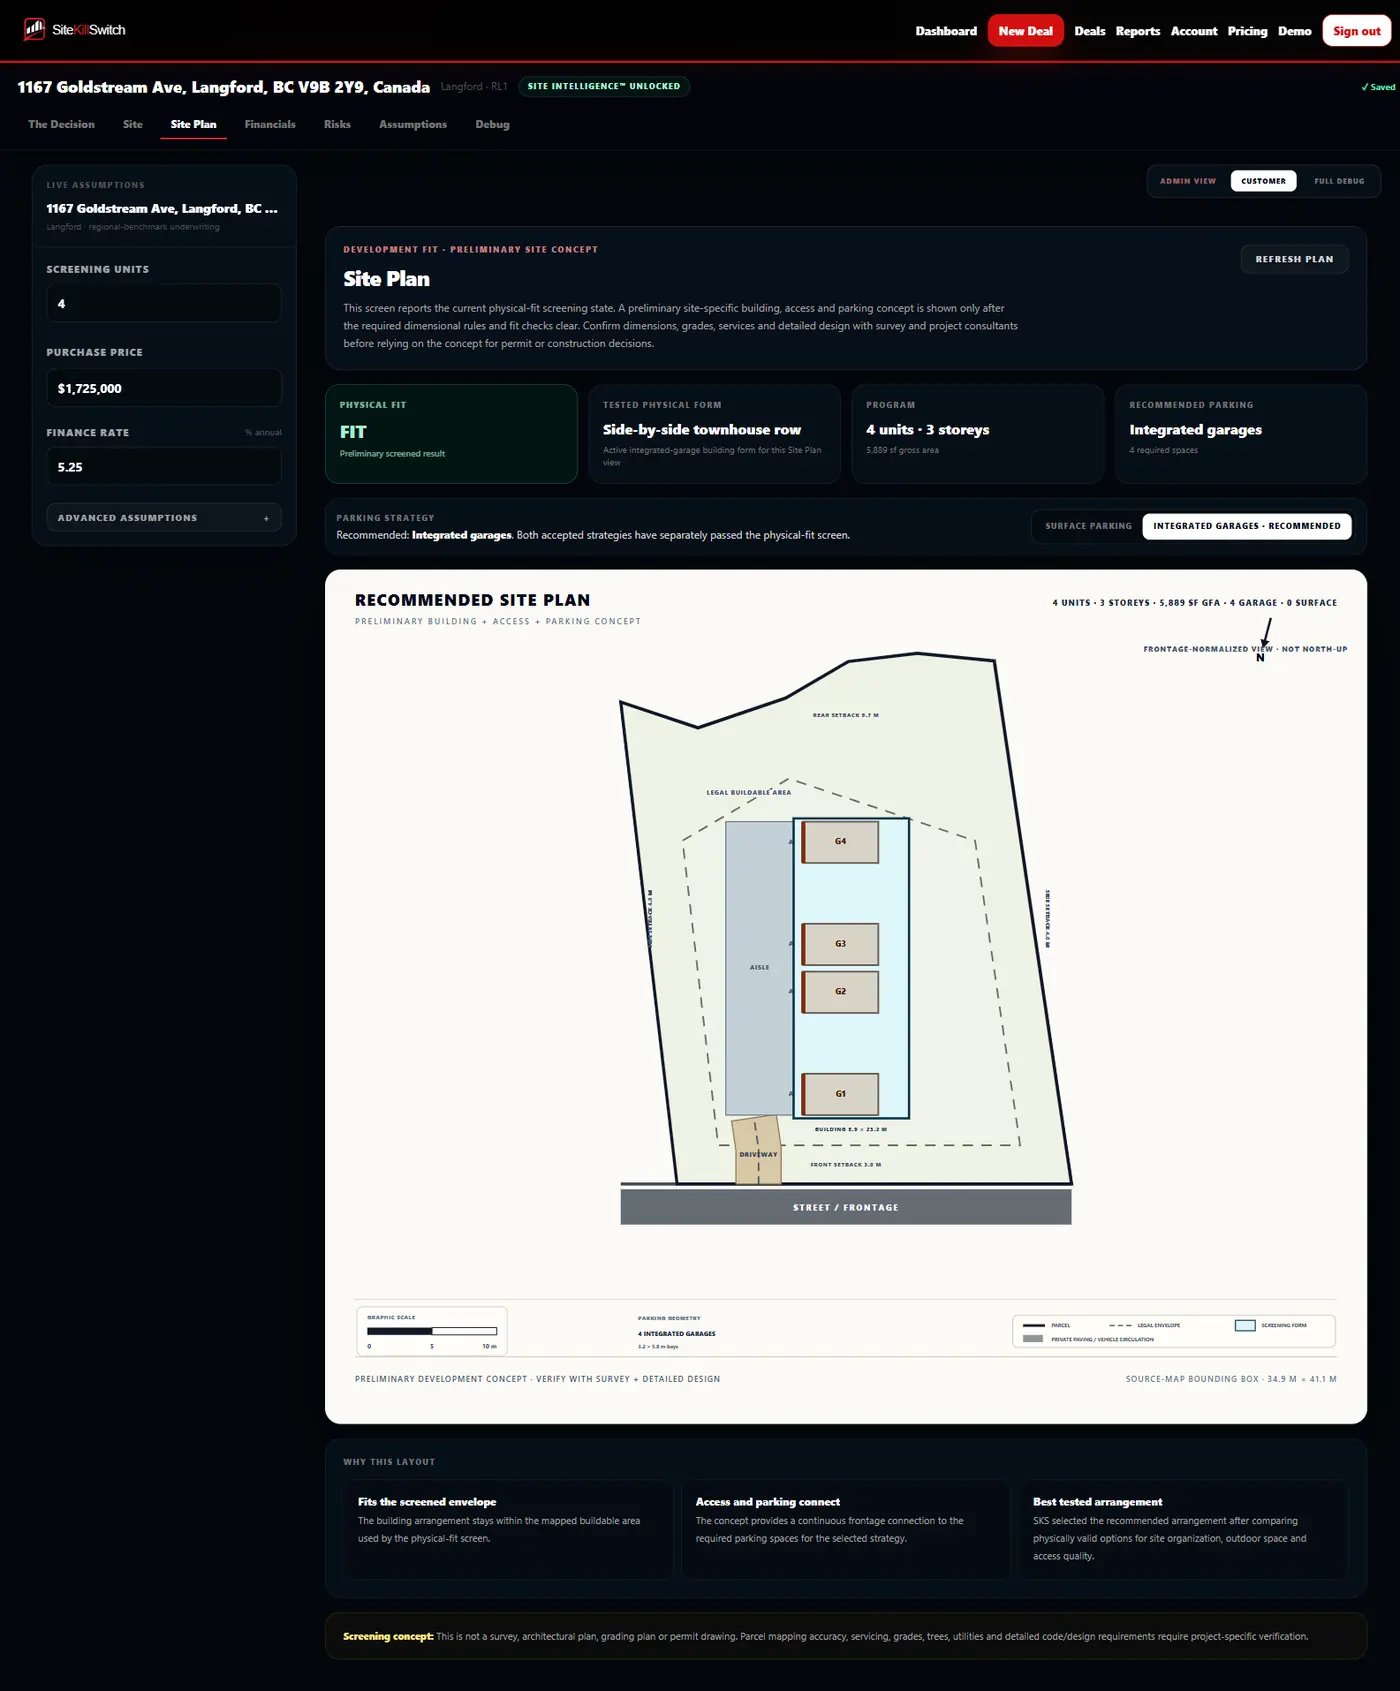The width and height of the screenshot is (1400, 1691).
Task: Switch to Full Debug view
Action: [1339, 181]
